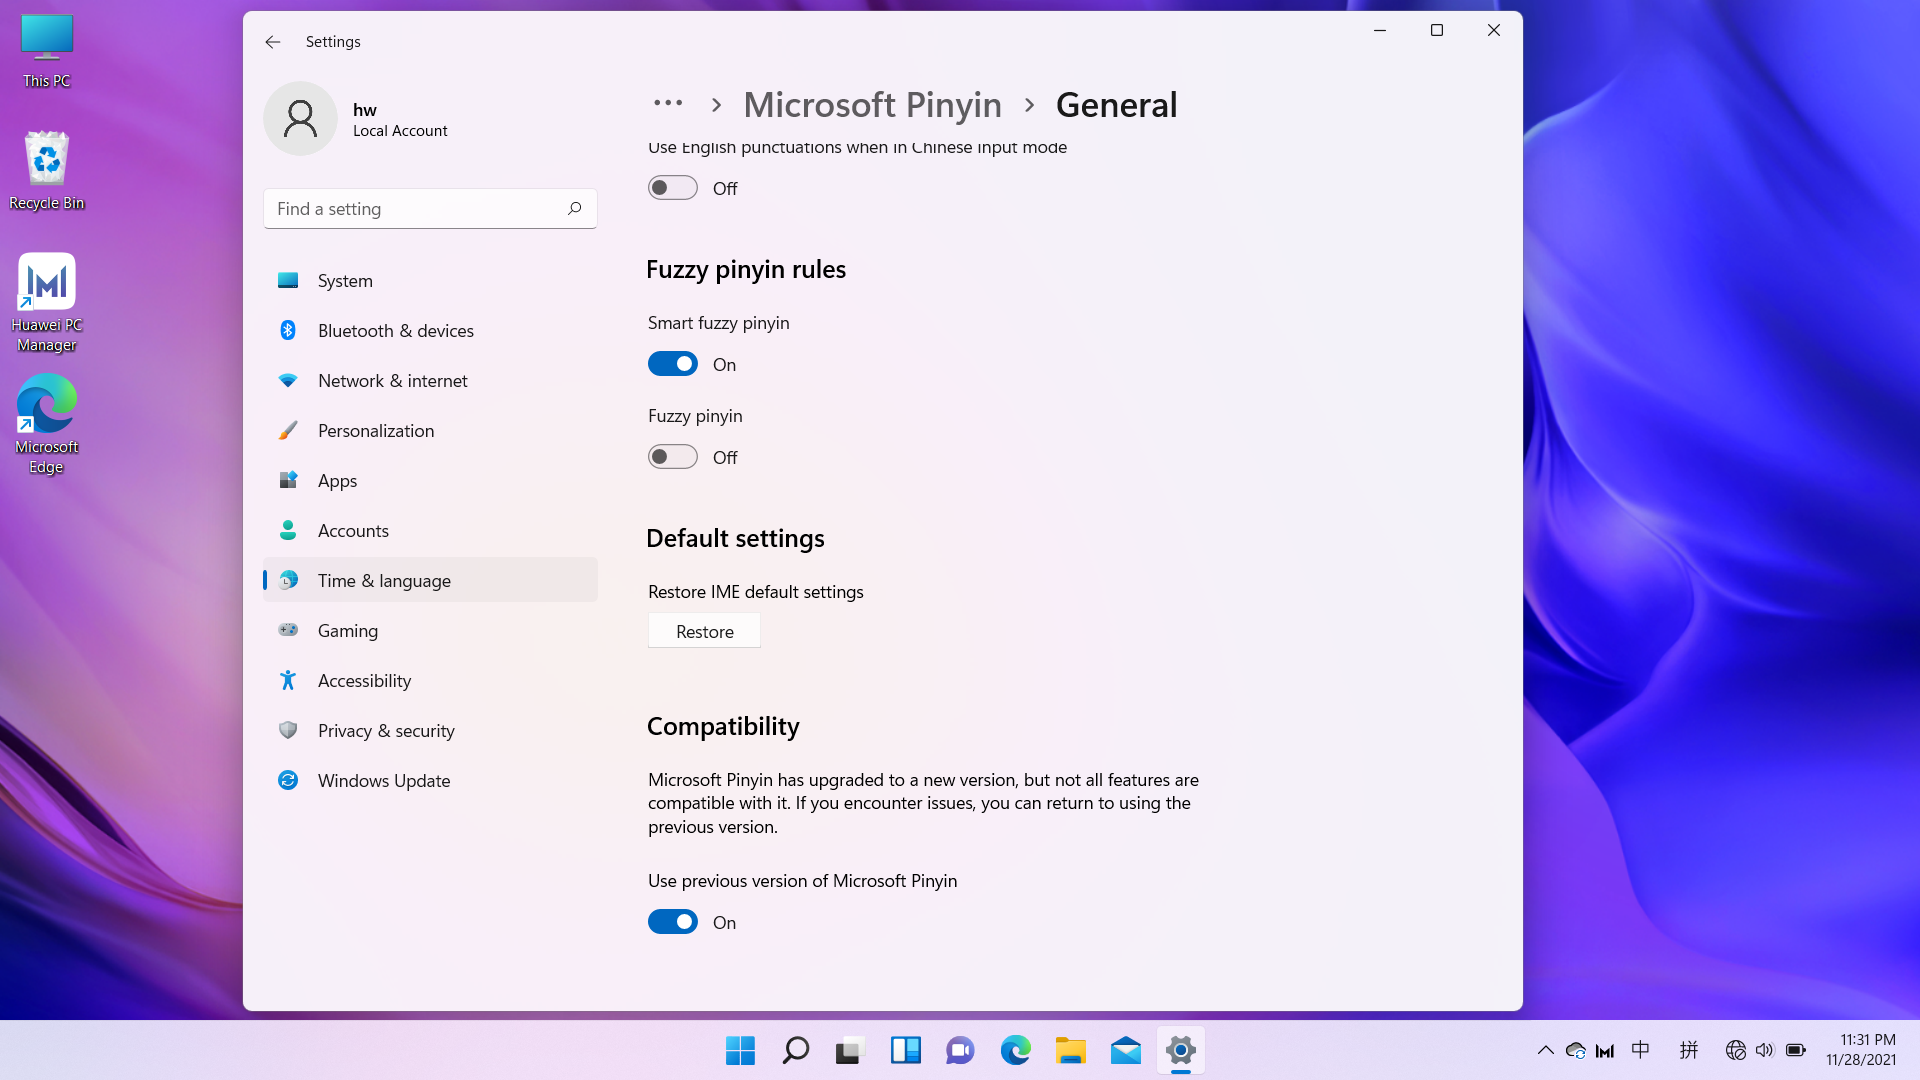Screen dimensions: 1920x1080
Task: Click Restore IME default settings button
Action: click(x=704, y=631)
